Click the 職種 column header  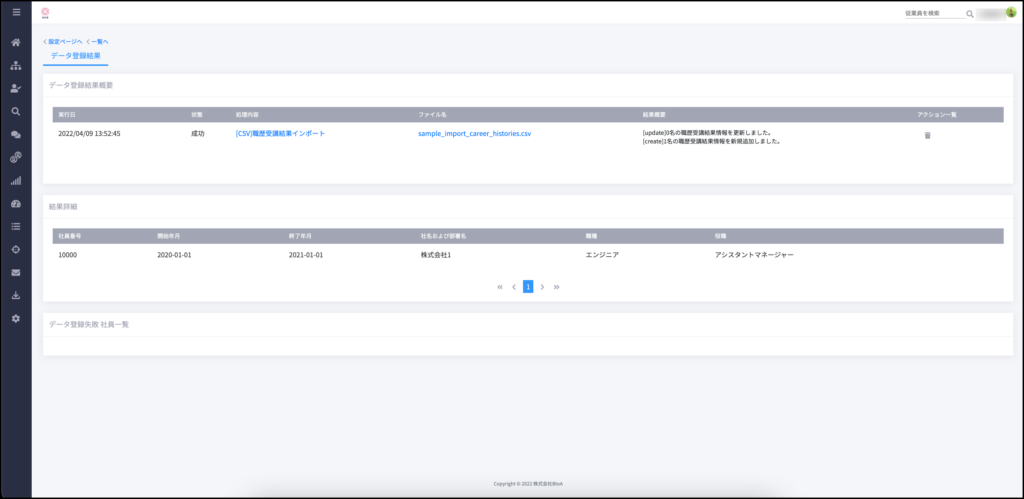(x=592, y=236)
